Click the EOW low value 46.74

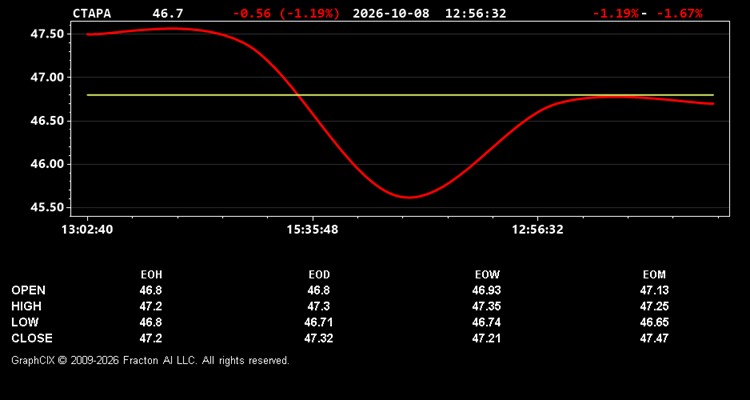(486, 322)
